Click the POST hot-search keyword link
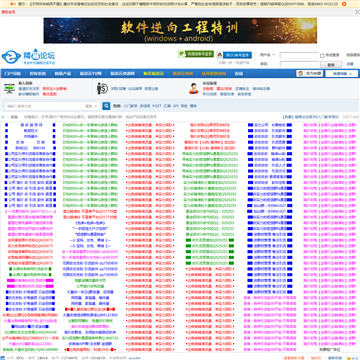Screen dimensions: 360x360 pos(157,106)
